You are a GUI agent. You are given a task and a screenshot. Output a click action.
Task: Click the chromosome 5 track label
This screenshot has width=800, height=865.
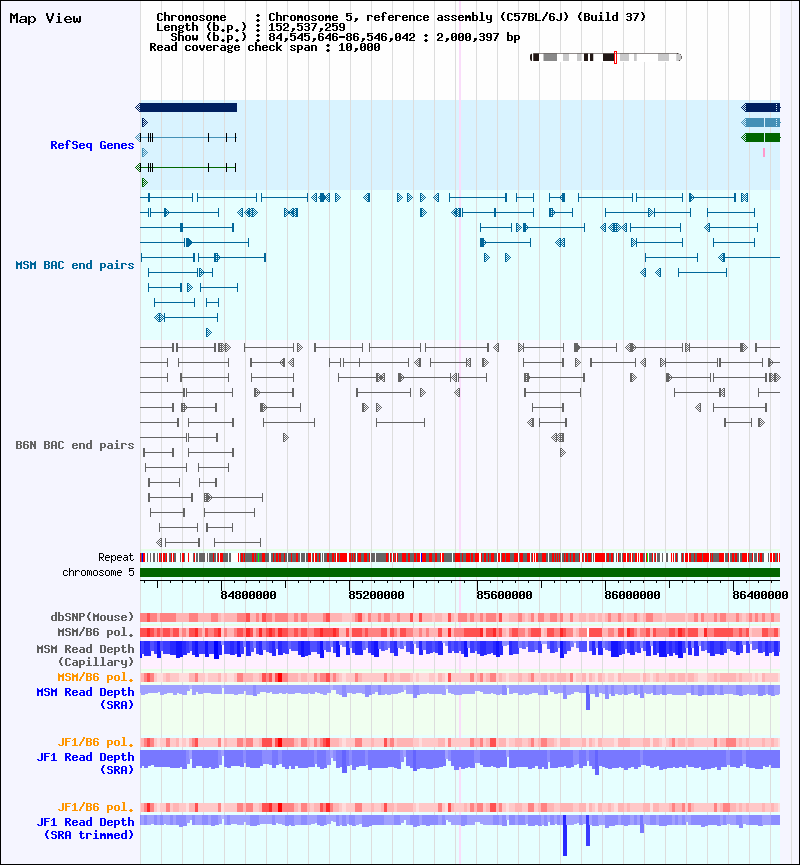point(98,572)
